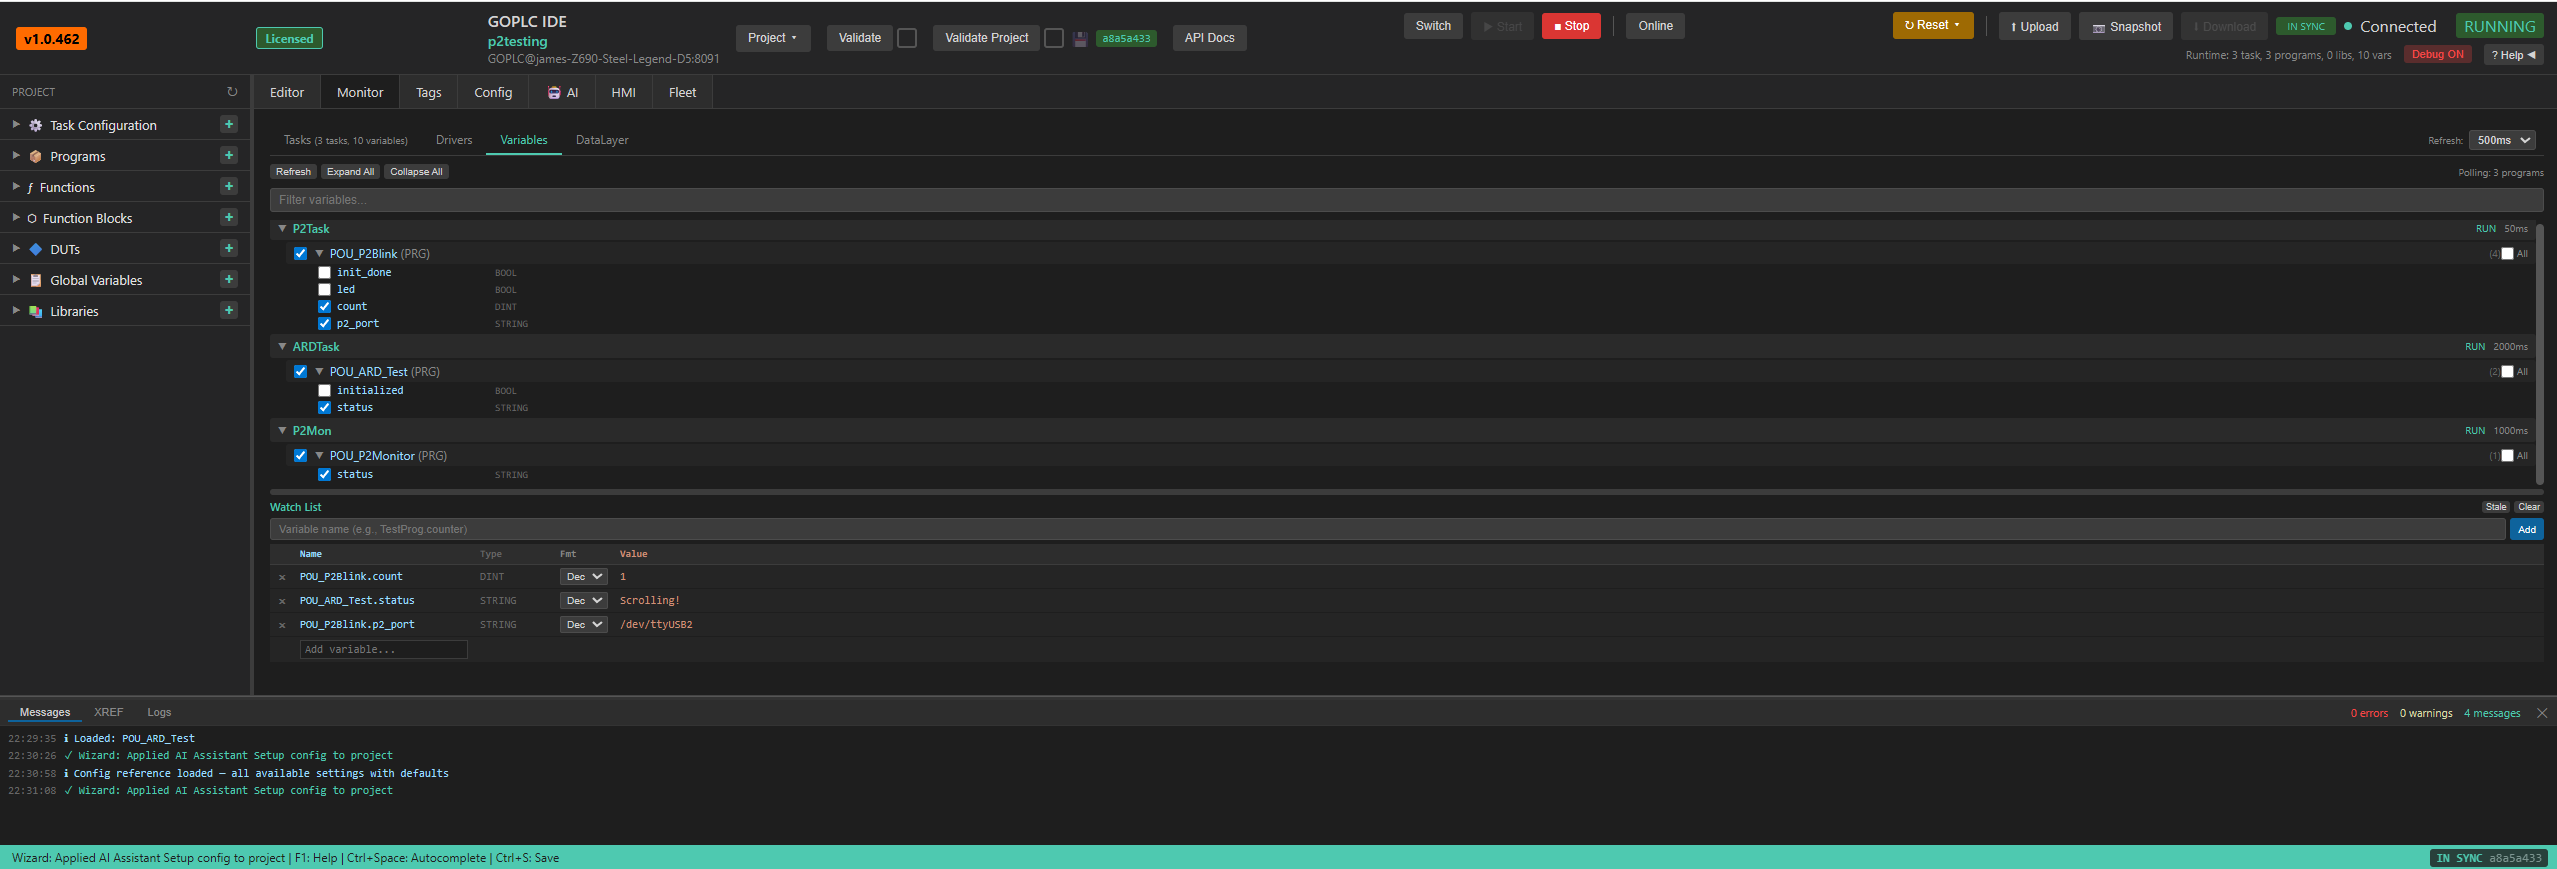Collapse the P2Mon group
Screen dimensions: 2557x869
point(282,431)
